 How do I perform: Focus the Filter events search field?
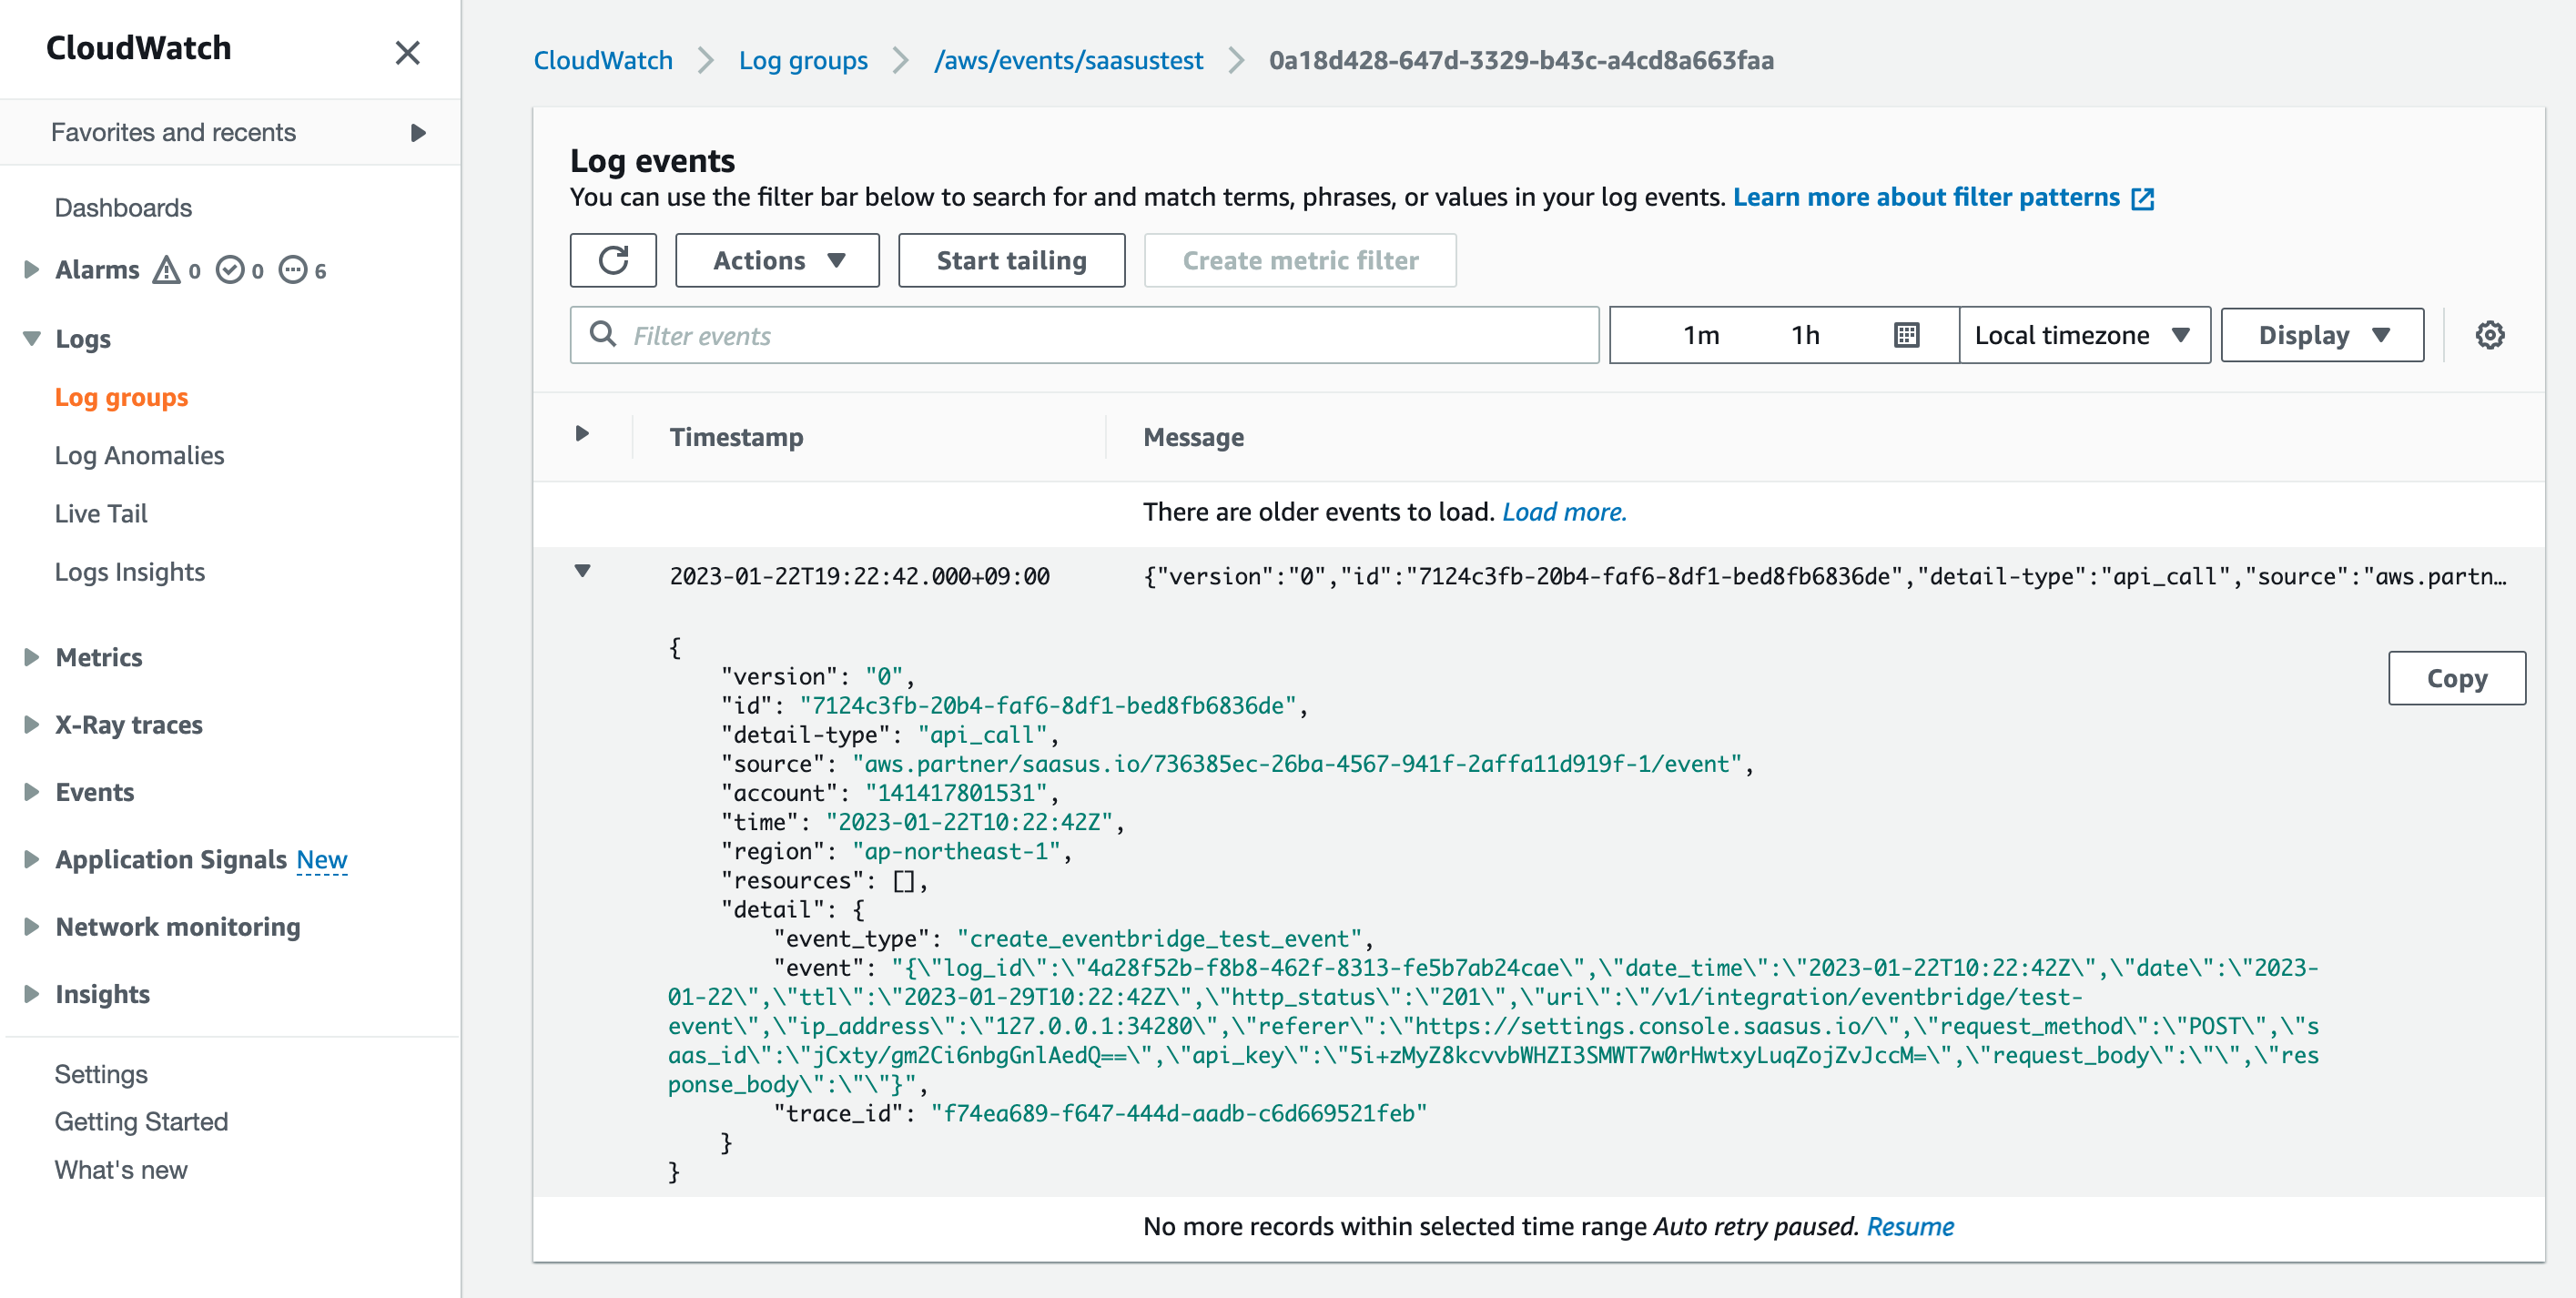[1084, 335]
